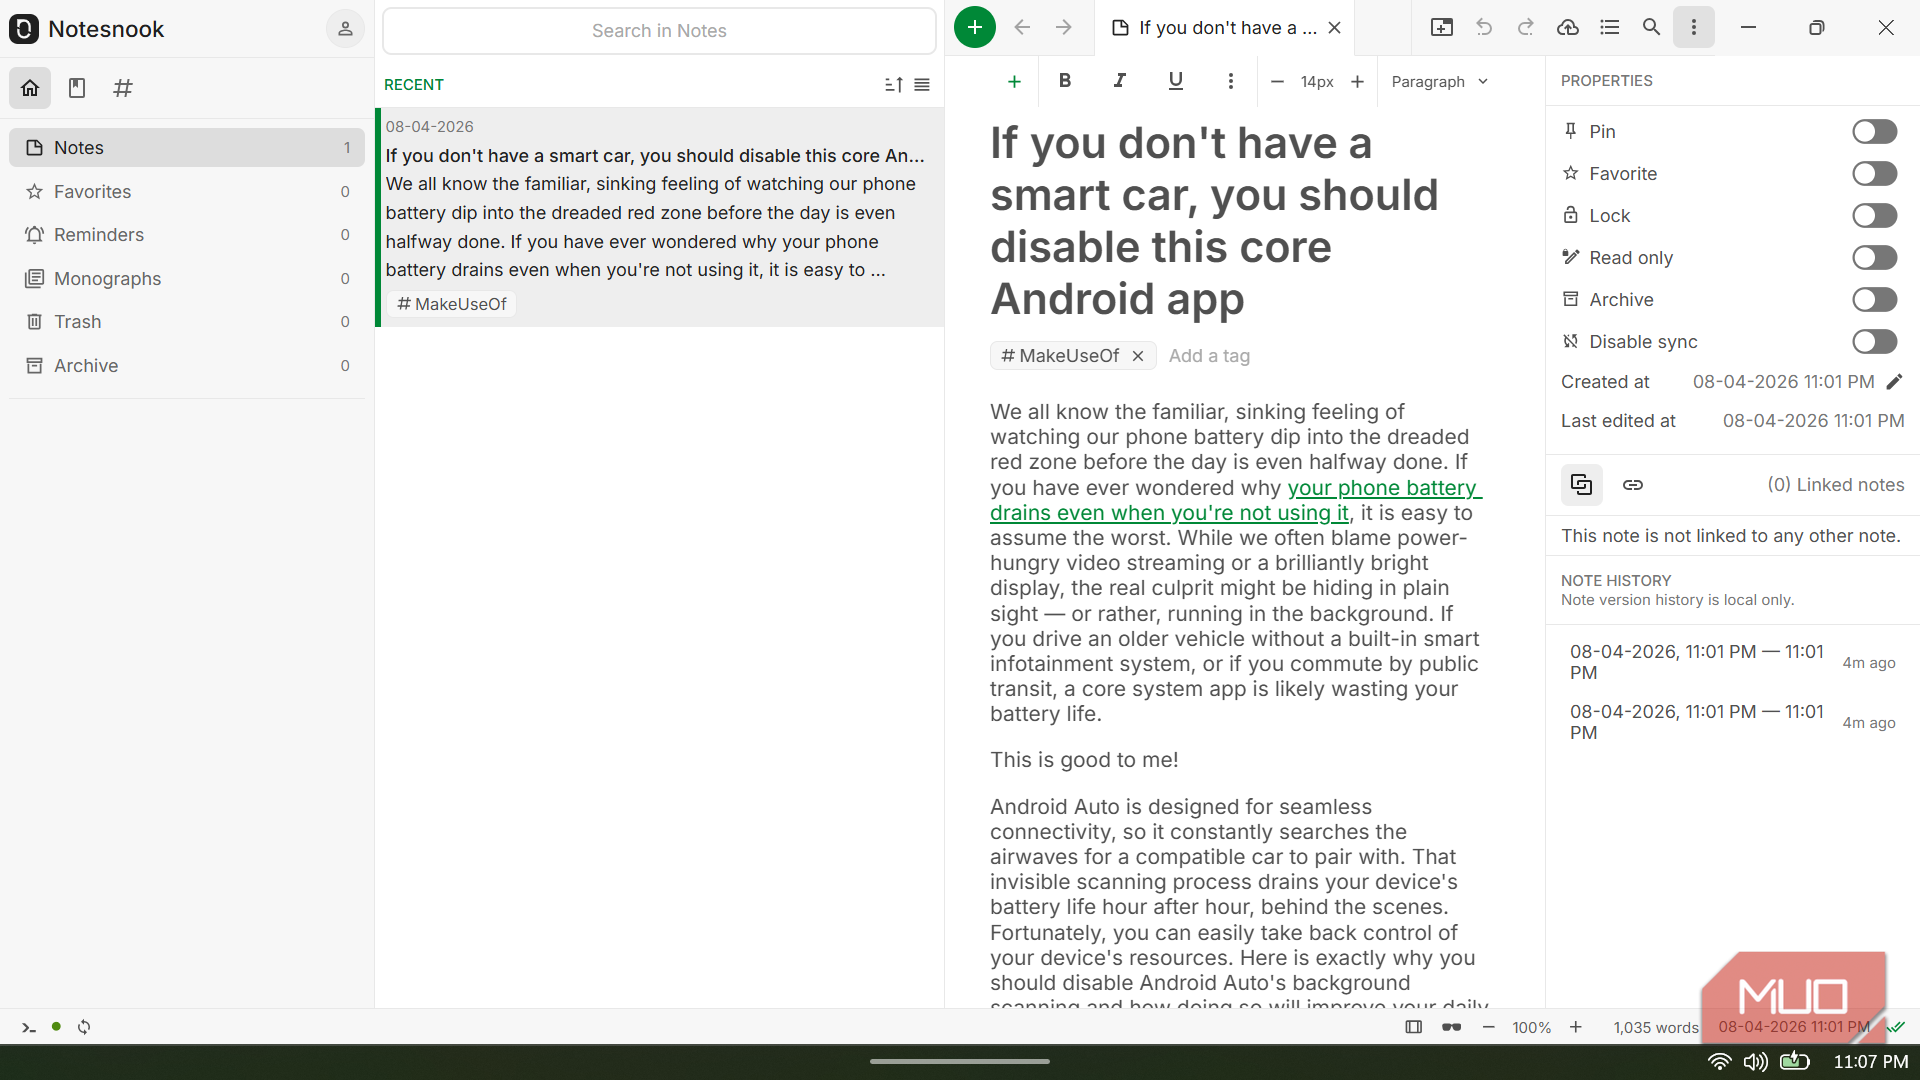Open the Tags hash icon tab
Image resolution: width=1920 pixels, height=1080 pixels.
click(123, 88)
